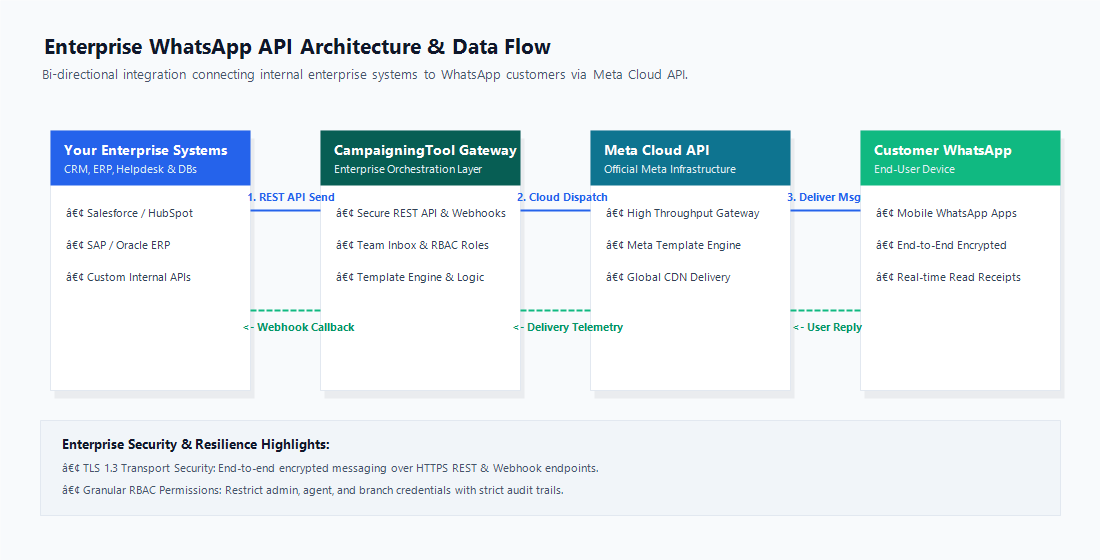Click "Enterprise Orchestration Layer" subtitle
This screenshot has height=560, width=1100.
click(408, 169)
